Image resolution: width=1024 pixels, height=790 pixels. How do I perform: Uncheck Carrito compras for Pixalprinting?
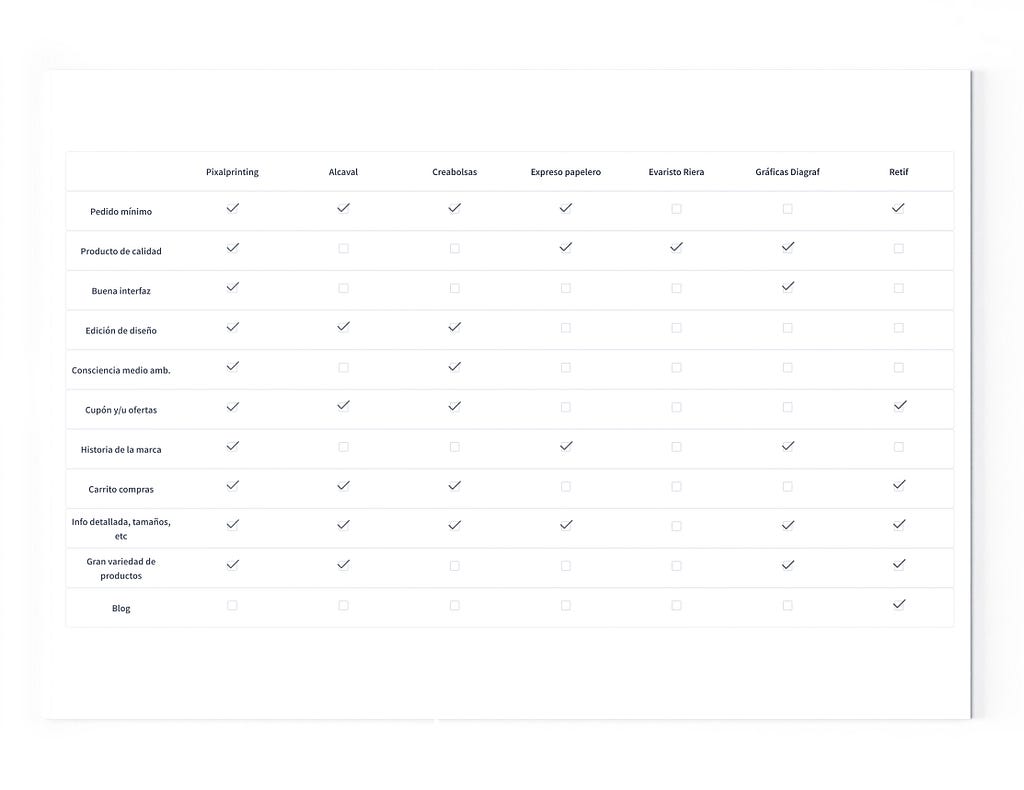point(232,486)
